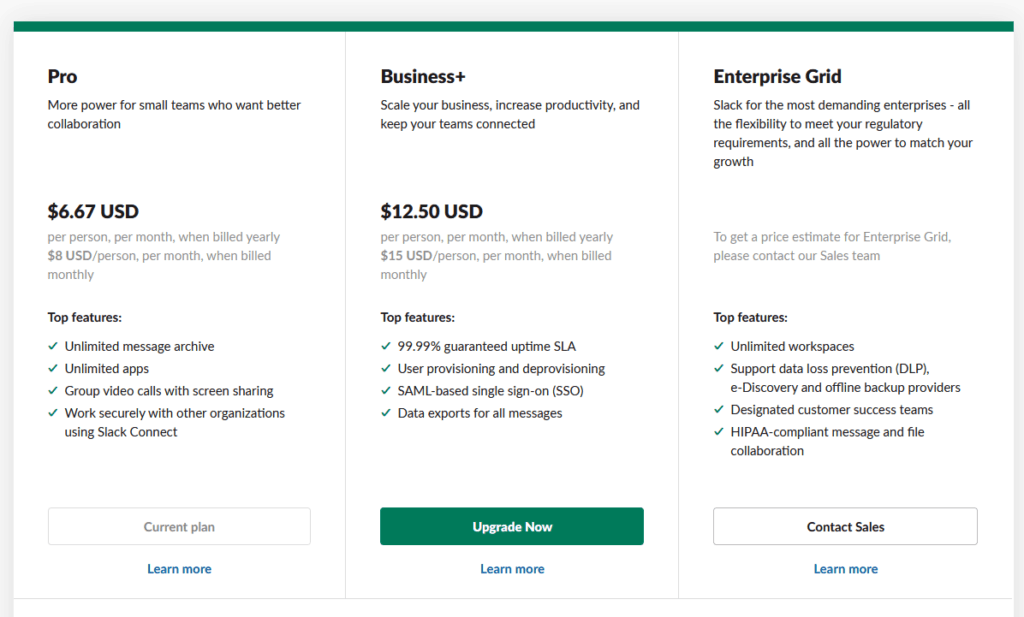Click checkmark beside 99.99% guaranteed uptime SLA
The image size is (1024, 617).
(386, 346)
